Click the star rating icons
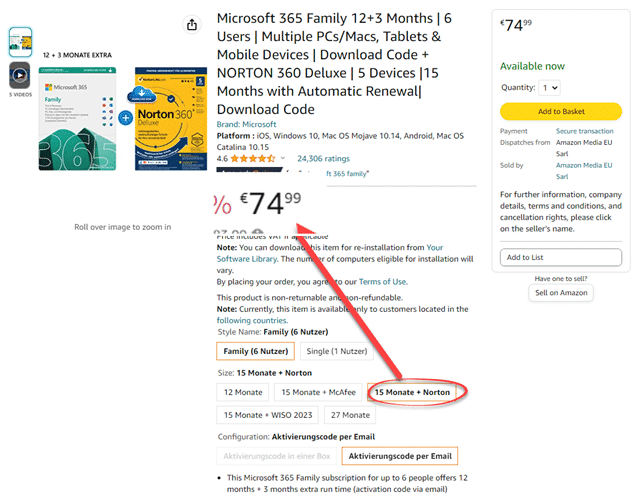634x497 pixels. (253, 158)
